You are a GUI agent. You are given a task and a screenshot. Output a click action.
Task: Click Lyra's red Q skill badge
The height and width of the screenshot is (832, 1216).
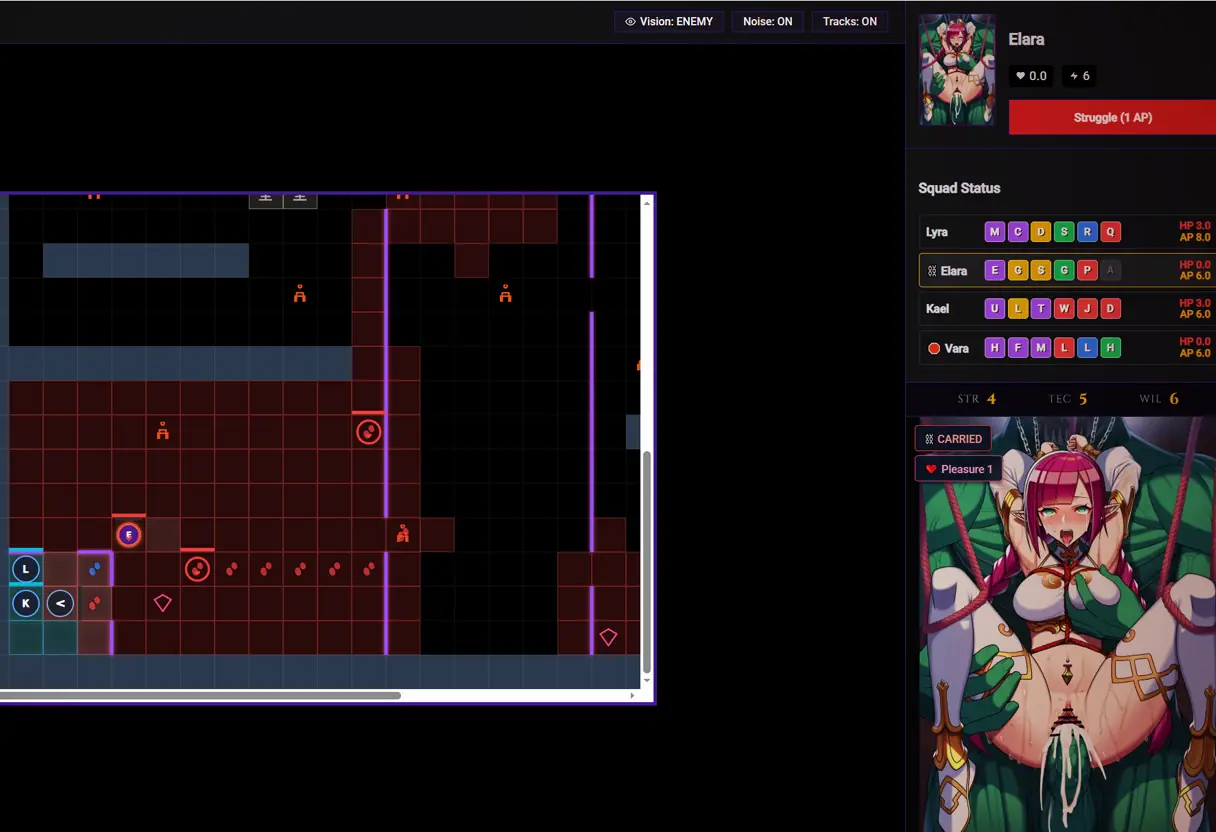click(x=1110, y=232)
